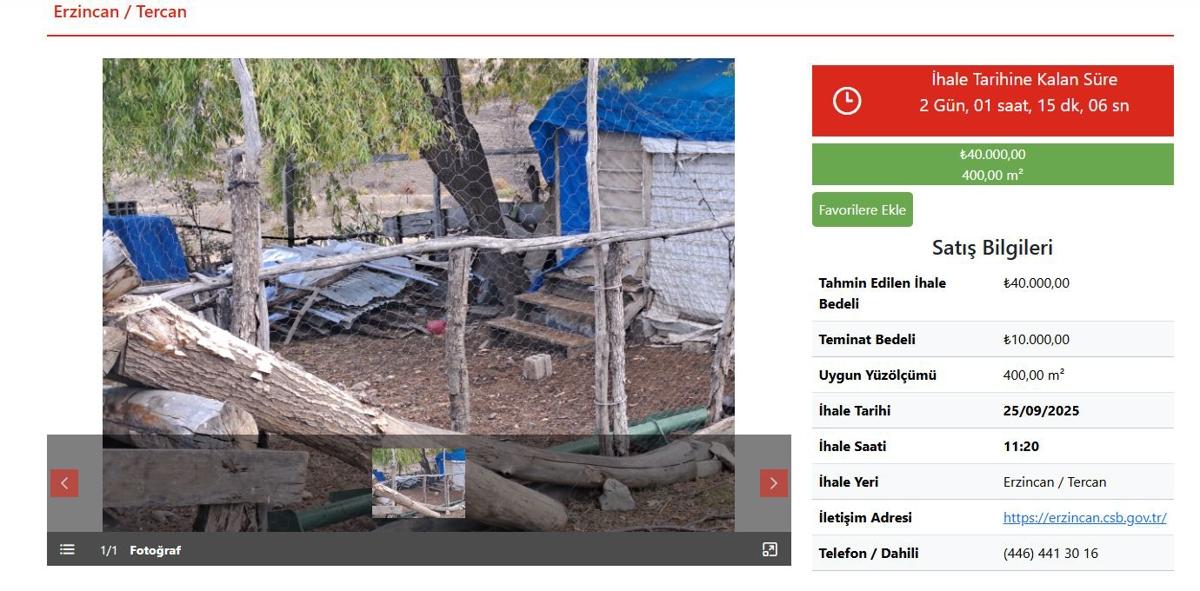Click the Satış Bilgileri section heading
Image resolution: width=1200 pixels, height=591 pixels.
(992, 247)
